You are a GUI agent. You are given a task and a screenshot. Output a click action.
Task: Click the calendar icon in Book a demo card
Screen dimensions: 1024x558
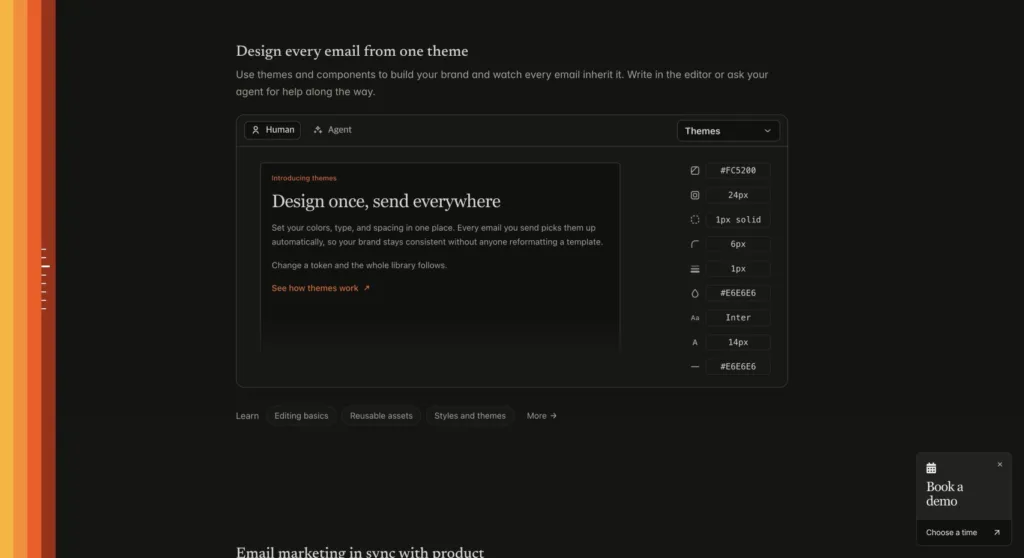(931, 468)
